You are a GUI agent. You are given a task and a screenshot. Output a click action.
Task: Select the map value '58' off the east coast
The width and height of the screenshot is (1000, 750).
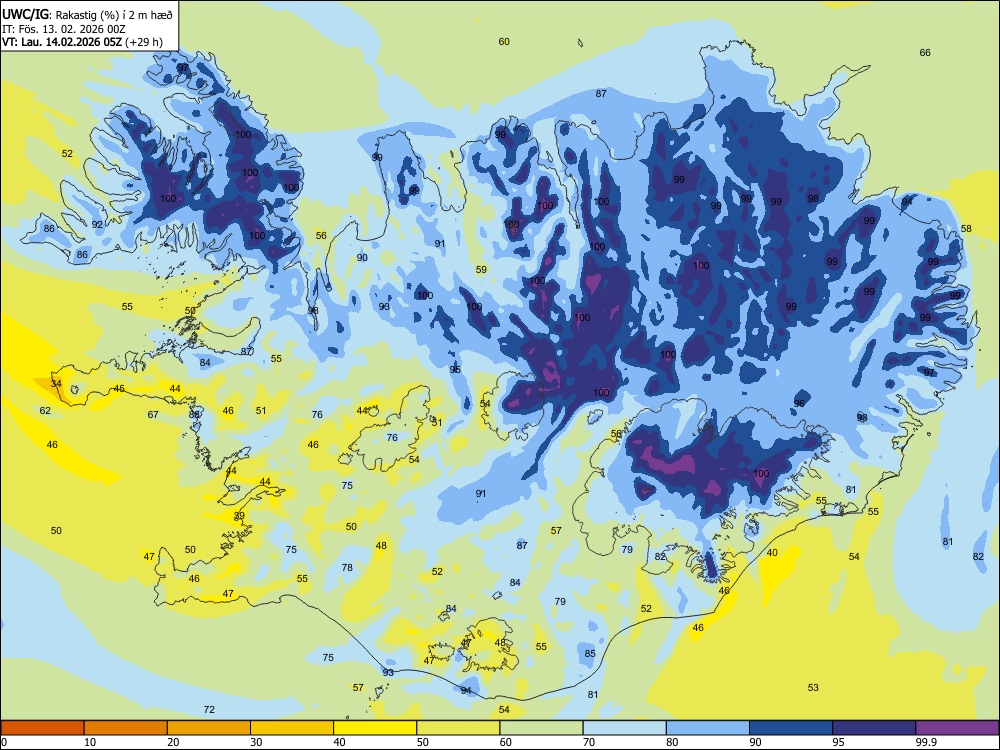tap(966, 228)
